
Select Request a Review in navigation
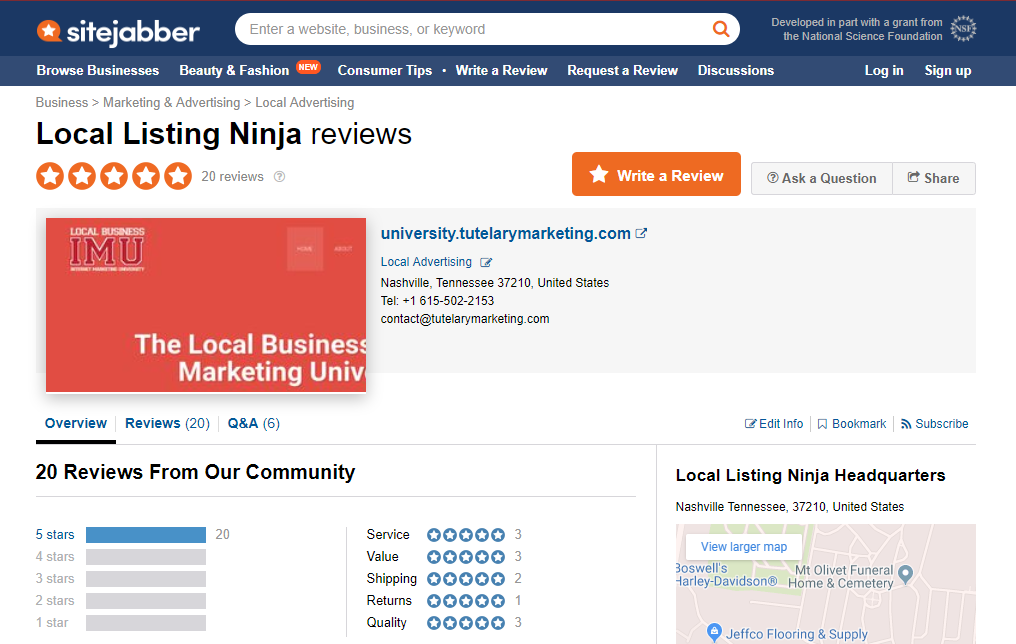623,71
